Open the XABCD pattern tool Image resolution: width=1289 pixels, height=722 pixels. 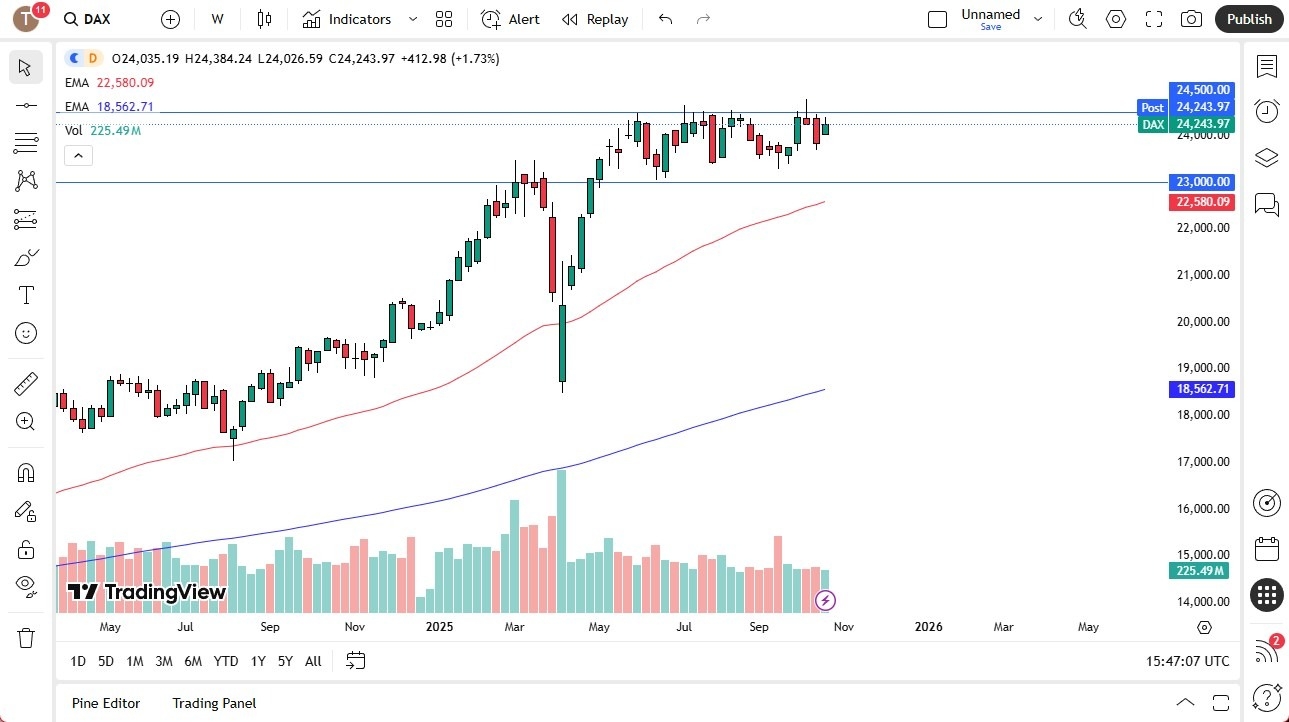27,181
